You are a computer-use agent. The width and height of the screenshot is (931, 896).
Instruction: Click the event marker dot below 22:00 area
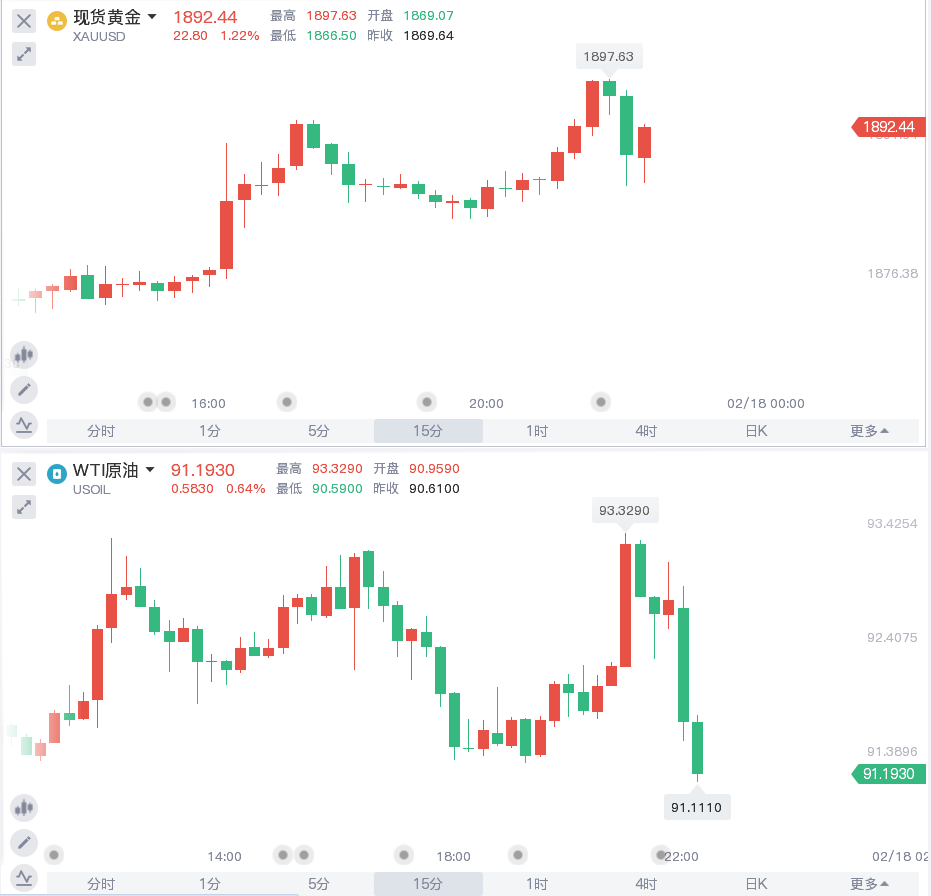tap(660, 855)
